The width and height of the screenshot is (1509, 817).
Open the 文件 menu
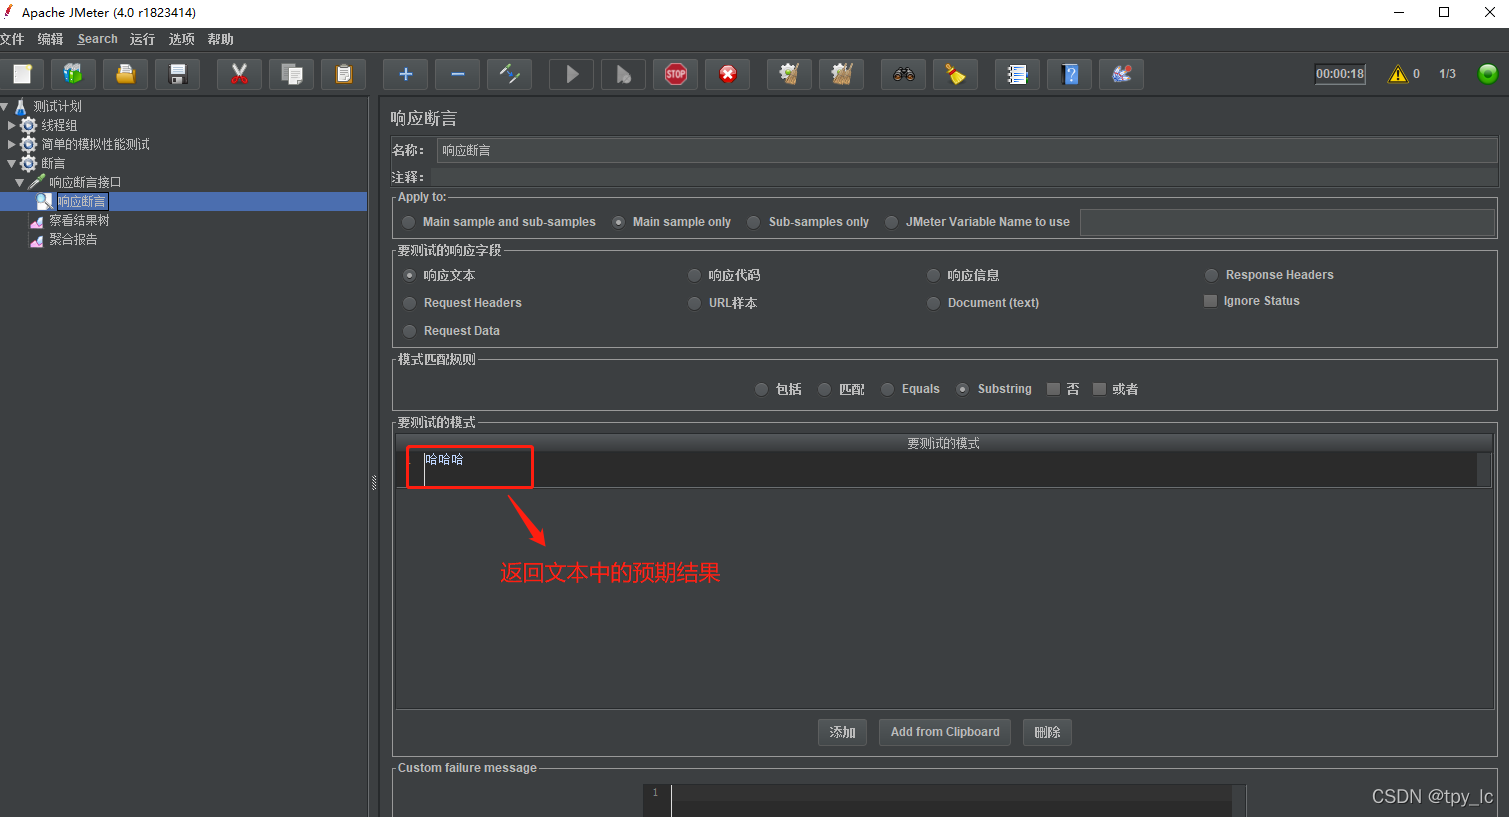[12, 39]
